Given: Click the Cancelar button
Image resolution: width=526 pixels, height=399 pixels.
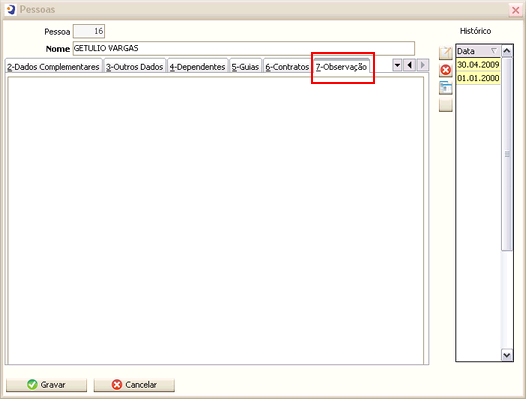Looking at the screenshot, I should tap(134, 385).
